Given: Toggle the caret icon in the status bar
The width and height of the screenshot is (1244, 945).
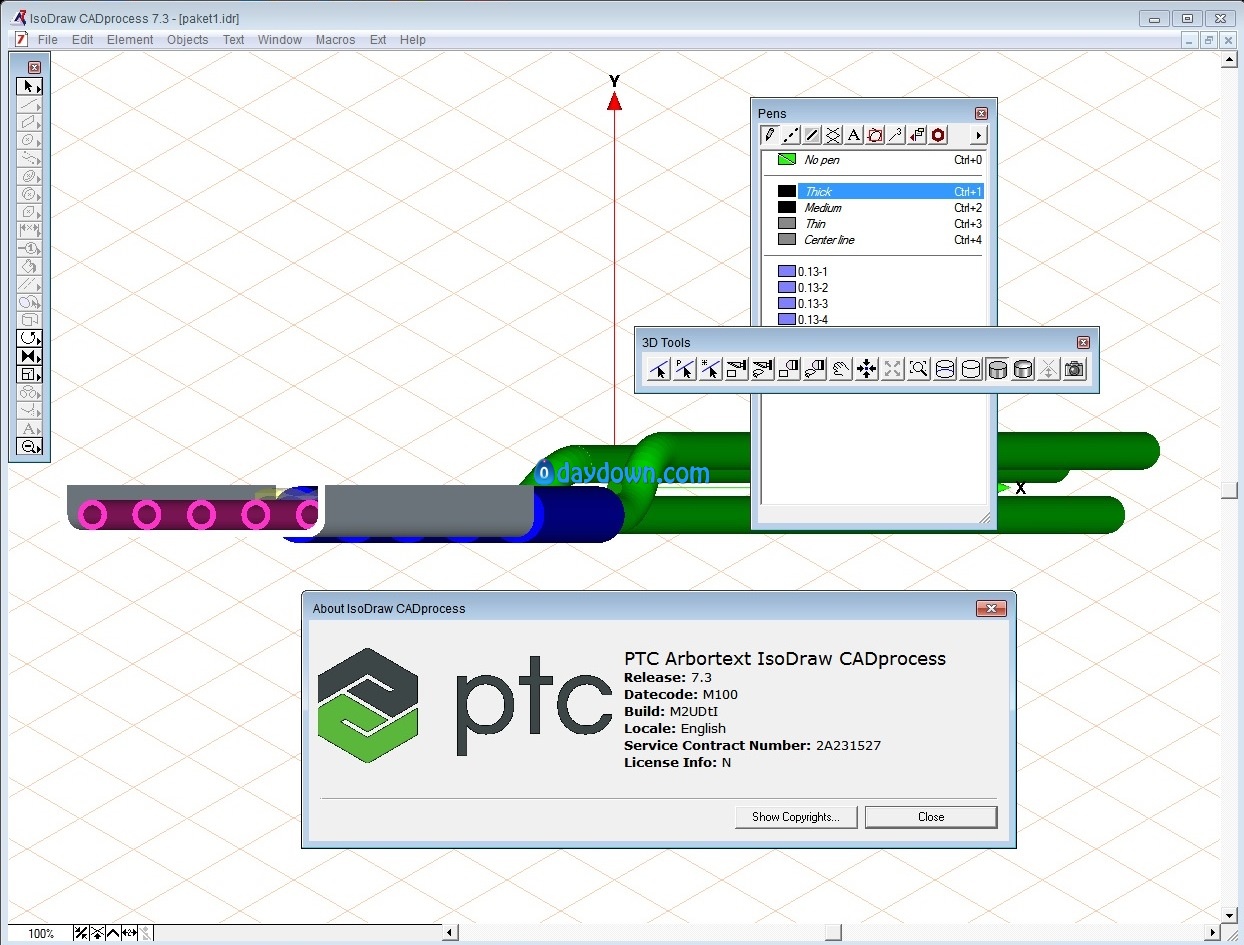Looking at the screenshot, I should [113, 933].
